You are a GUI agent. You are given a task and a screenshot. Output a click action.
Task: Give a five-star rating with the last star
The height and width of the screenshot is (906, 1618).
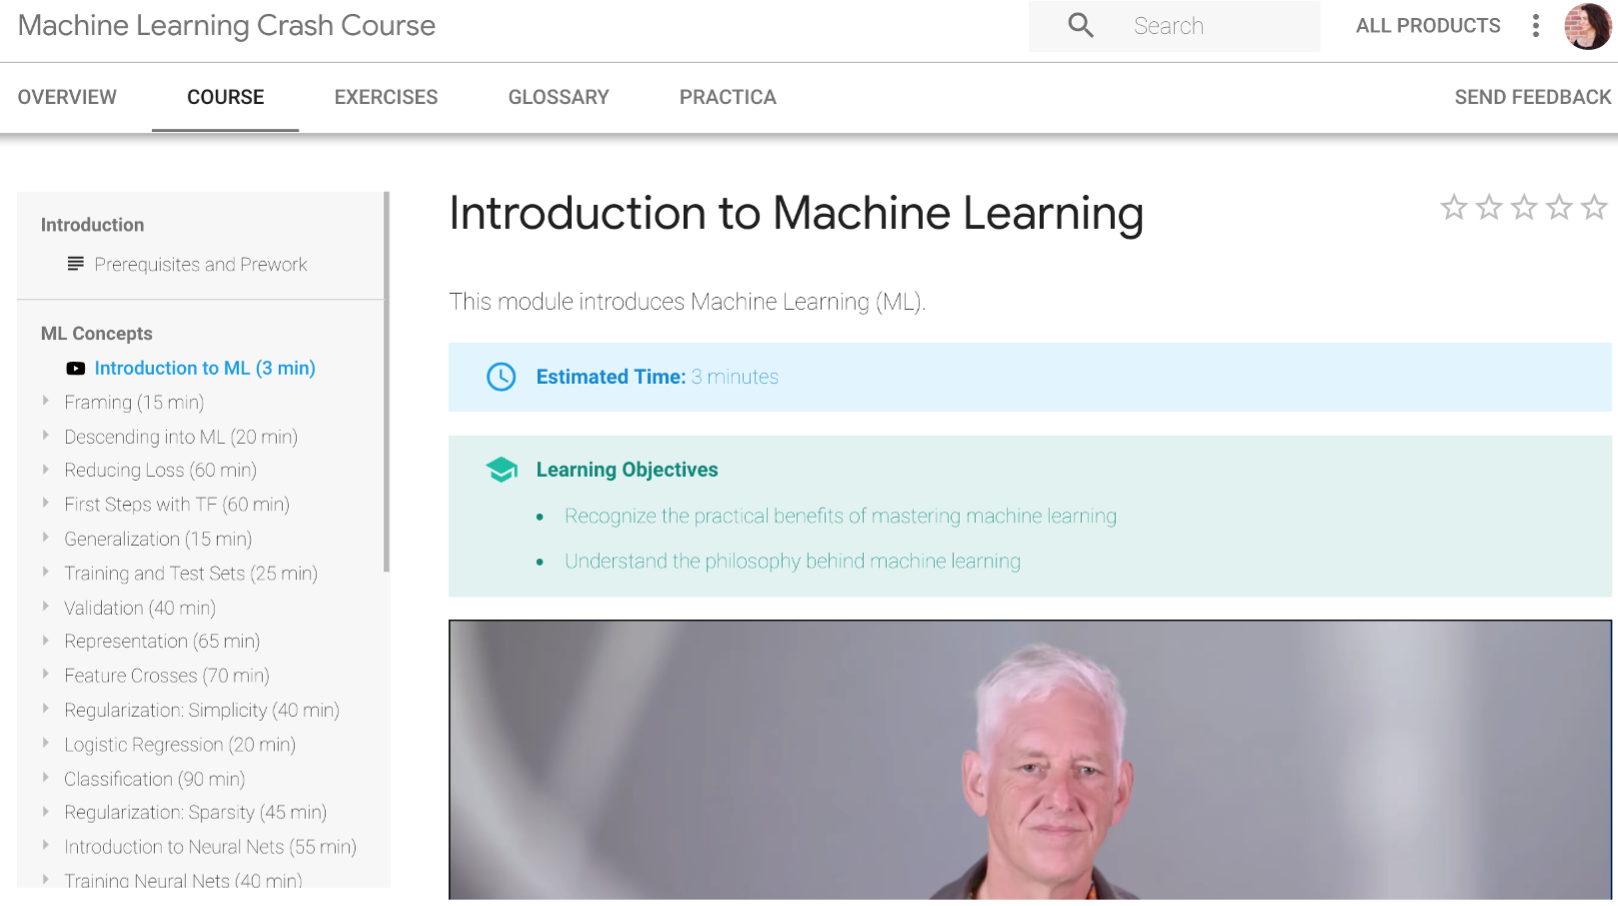pyautogui.click(x=1594, y=207)
